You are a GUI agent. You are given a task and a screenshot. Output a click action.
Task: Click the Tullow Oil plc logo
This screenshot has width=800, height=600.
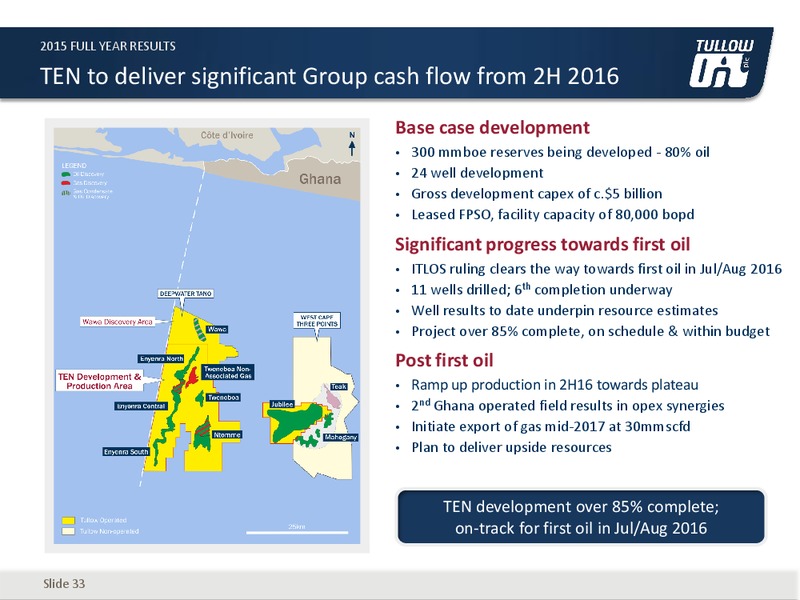click(x=721, y=64)
